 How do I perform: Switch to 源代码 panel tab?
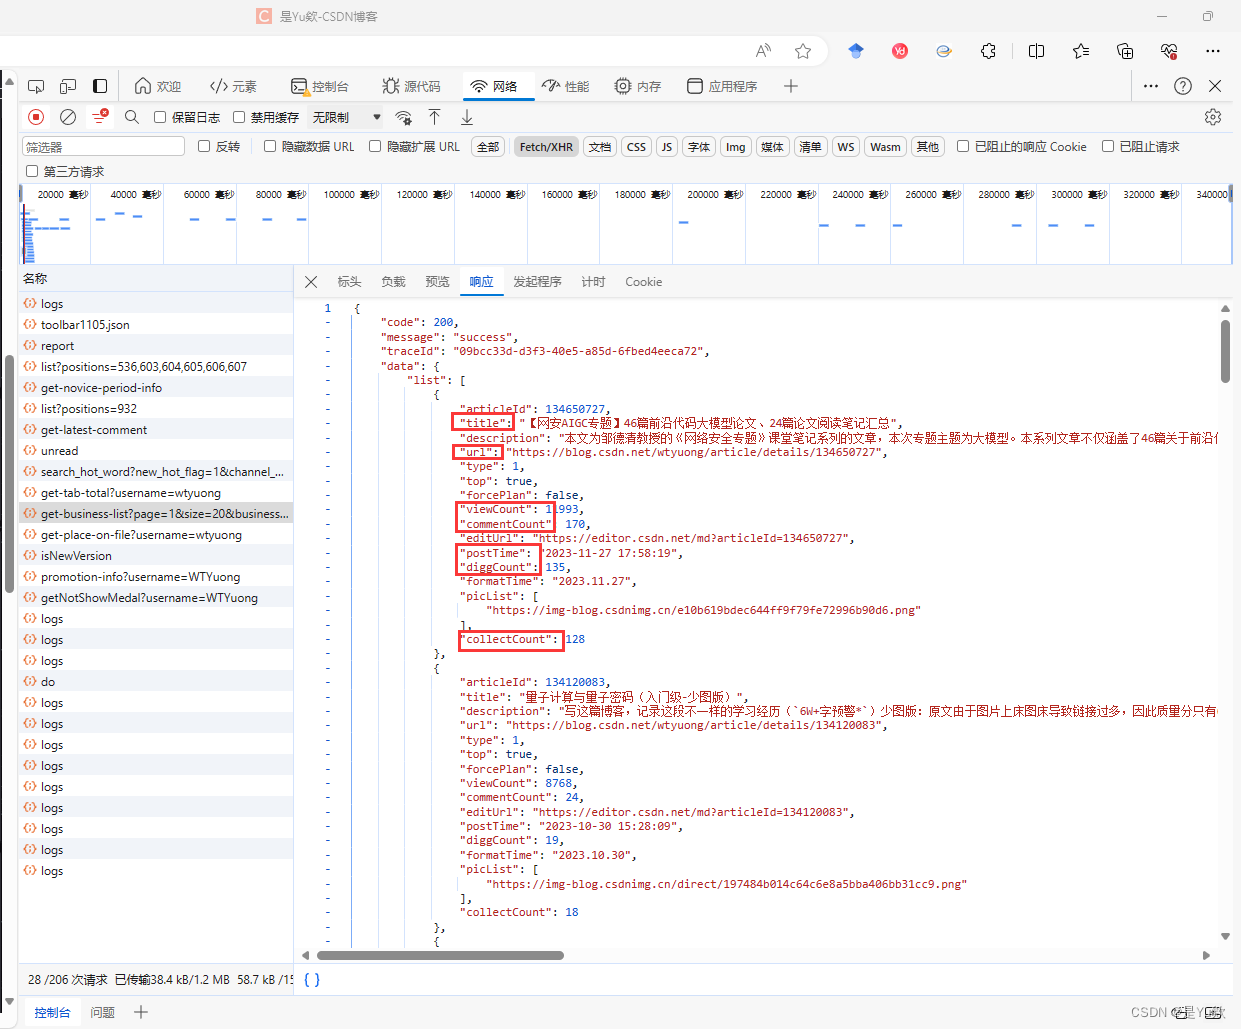(411, 86)
